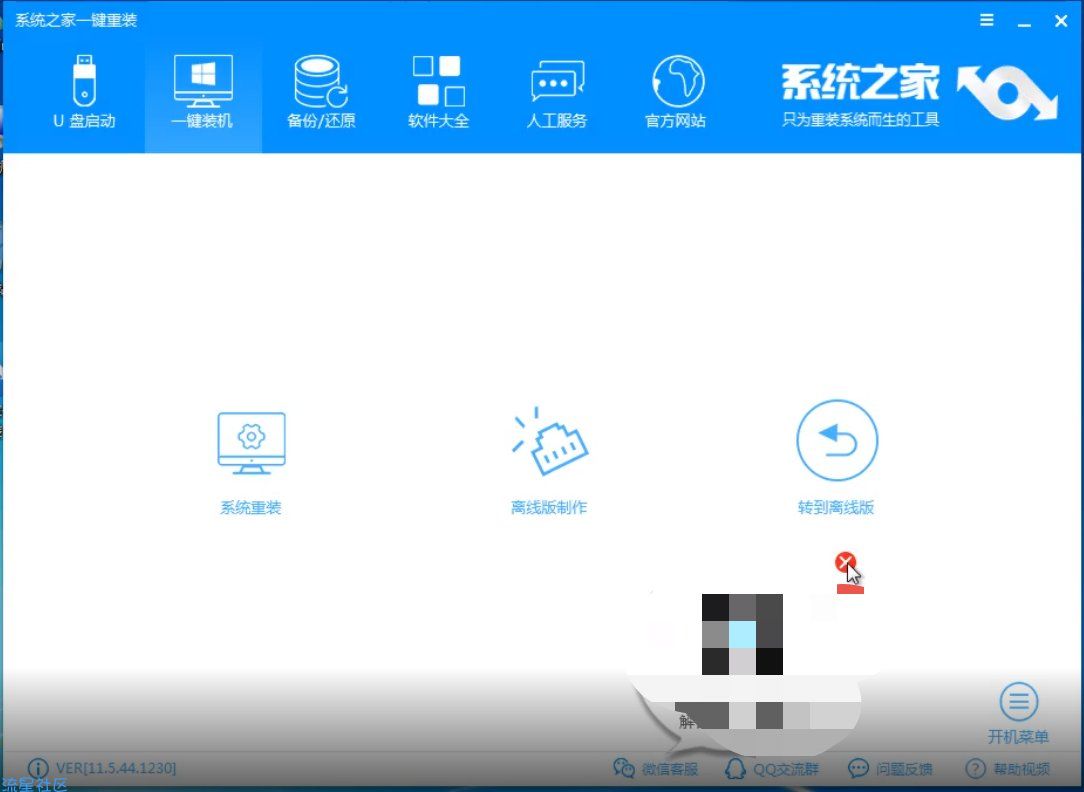Open the 备份/还原 tab
The height and width of the screenshot is (792, 1084).
(321, 93)
